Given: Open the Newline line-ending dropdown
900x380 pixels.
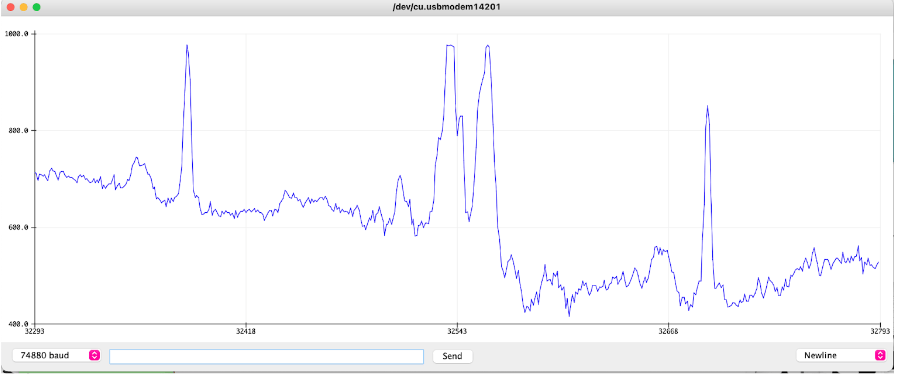Looking at the screenshot, I should click(841, 356).
